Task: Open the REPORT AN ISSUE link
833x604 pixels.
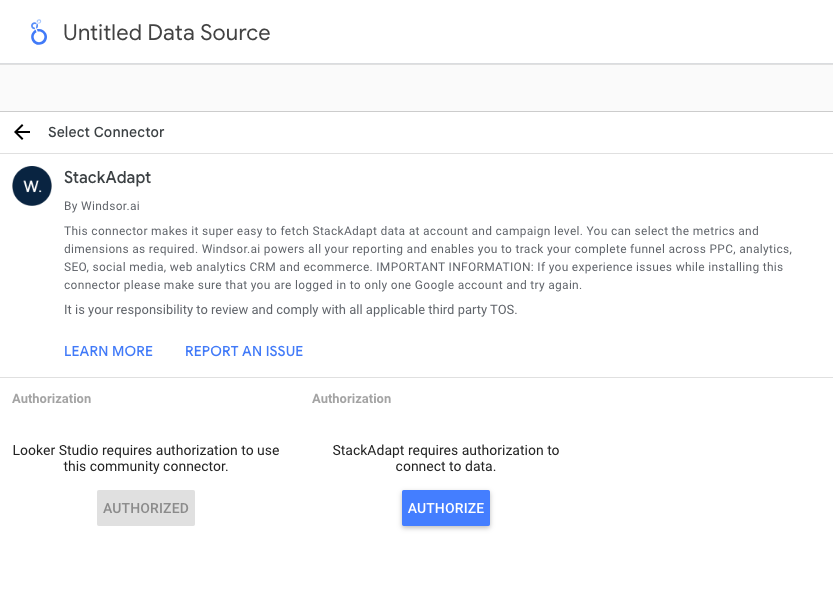Action: click(244, 351)
